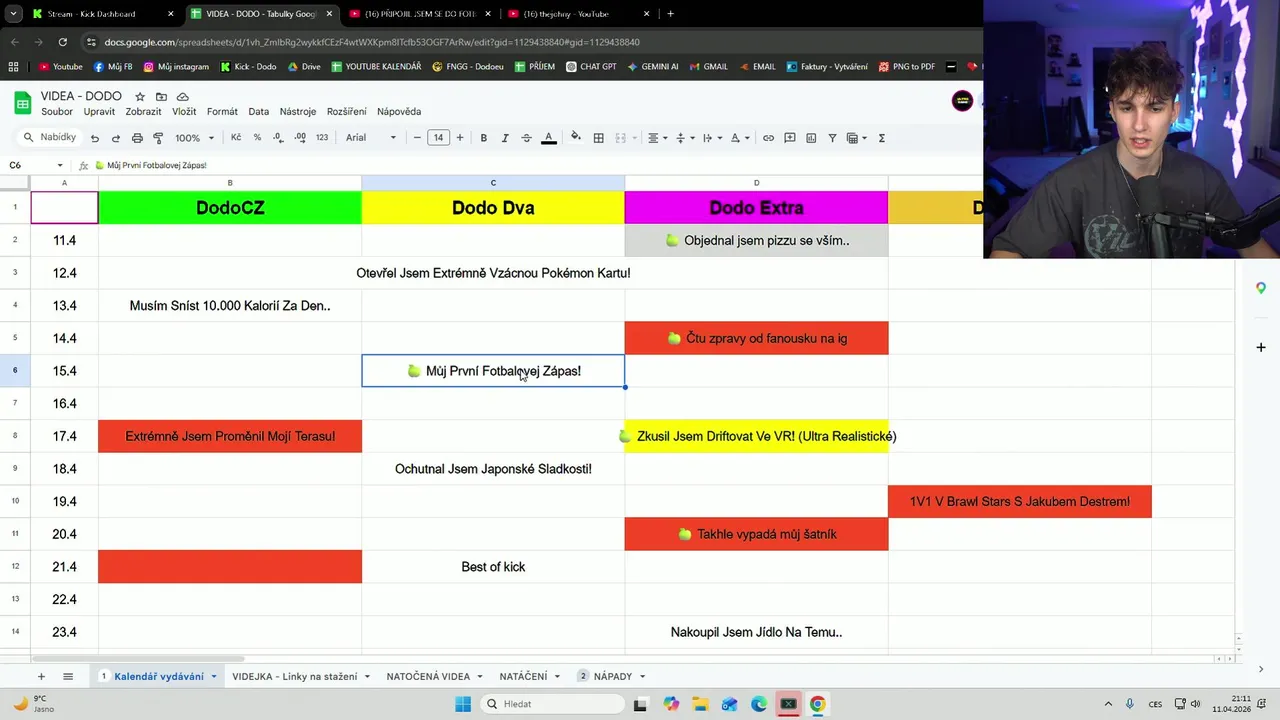Screen dimensions: 1280x720
Task: Add a new sheet
Action: [x=41, y=677]
